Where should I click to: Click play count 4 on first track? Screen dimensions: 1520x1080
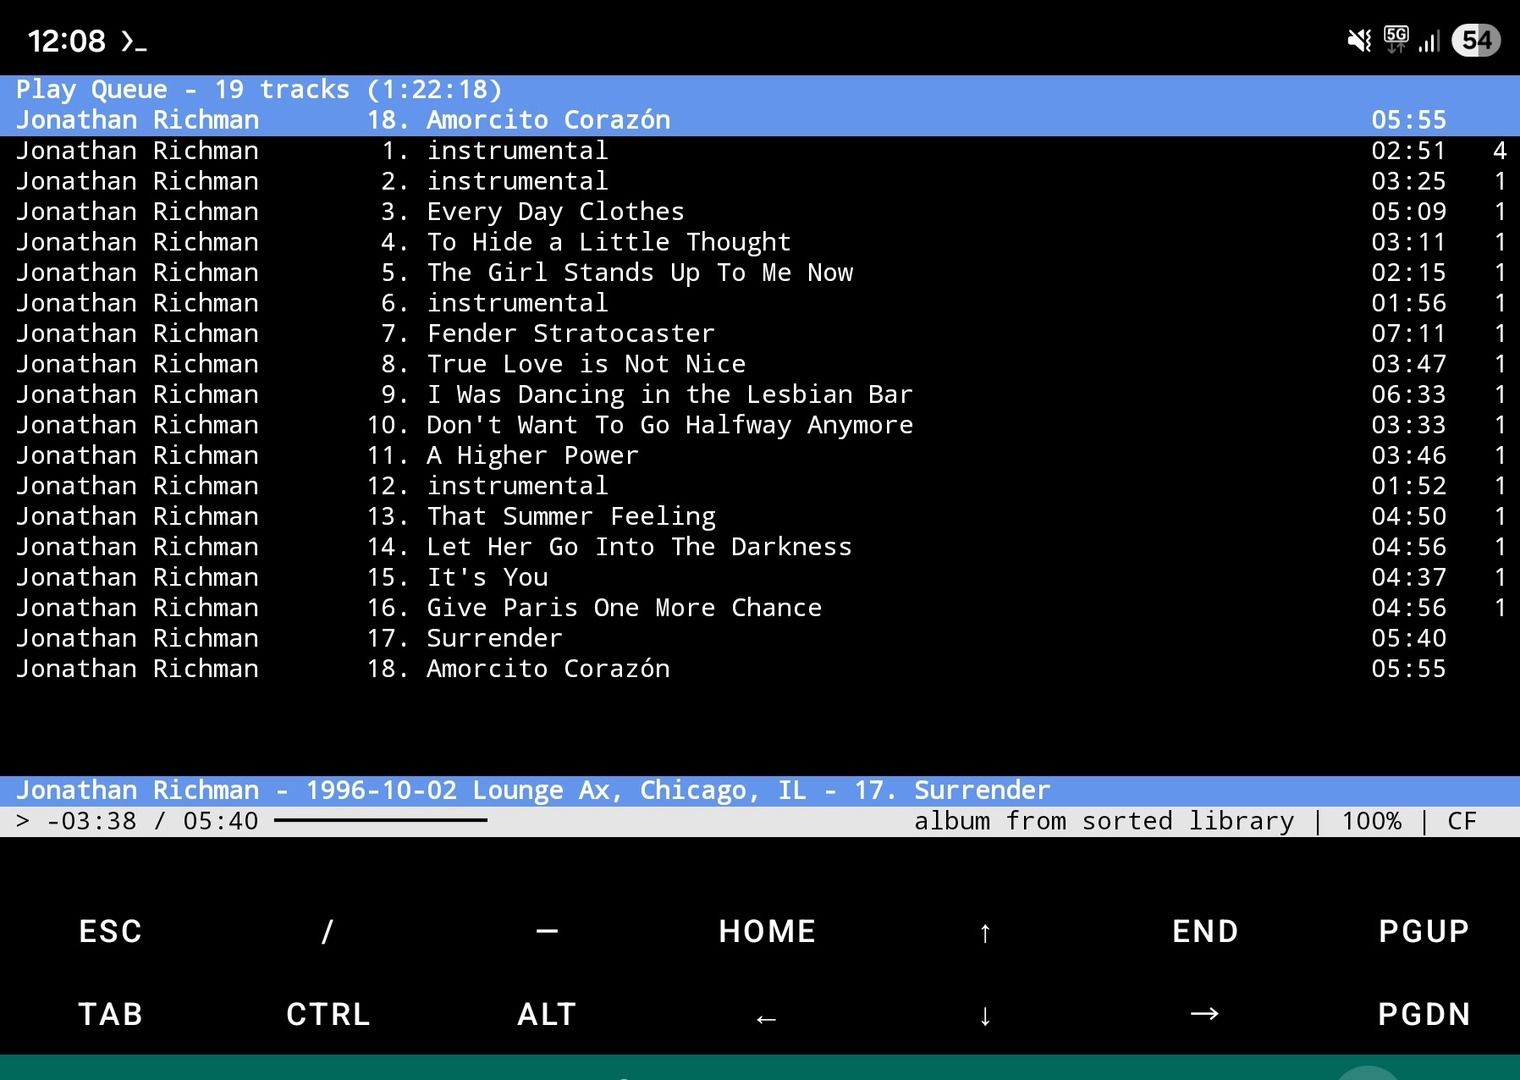(x=1500, y=151)
